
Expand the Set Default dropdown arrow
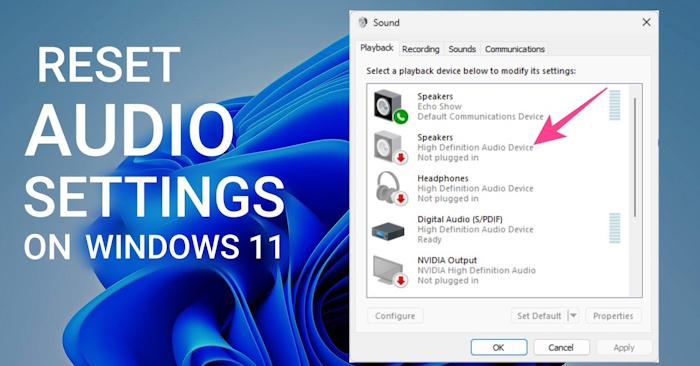[573, 316]
